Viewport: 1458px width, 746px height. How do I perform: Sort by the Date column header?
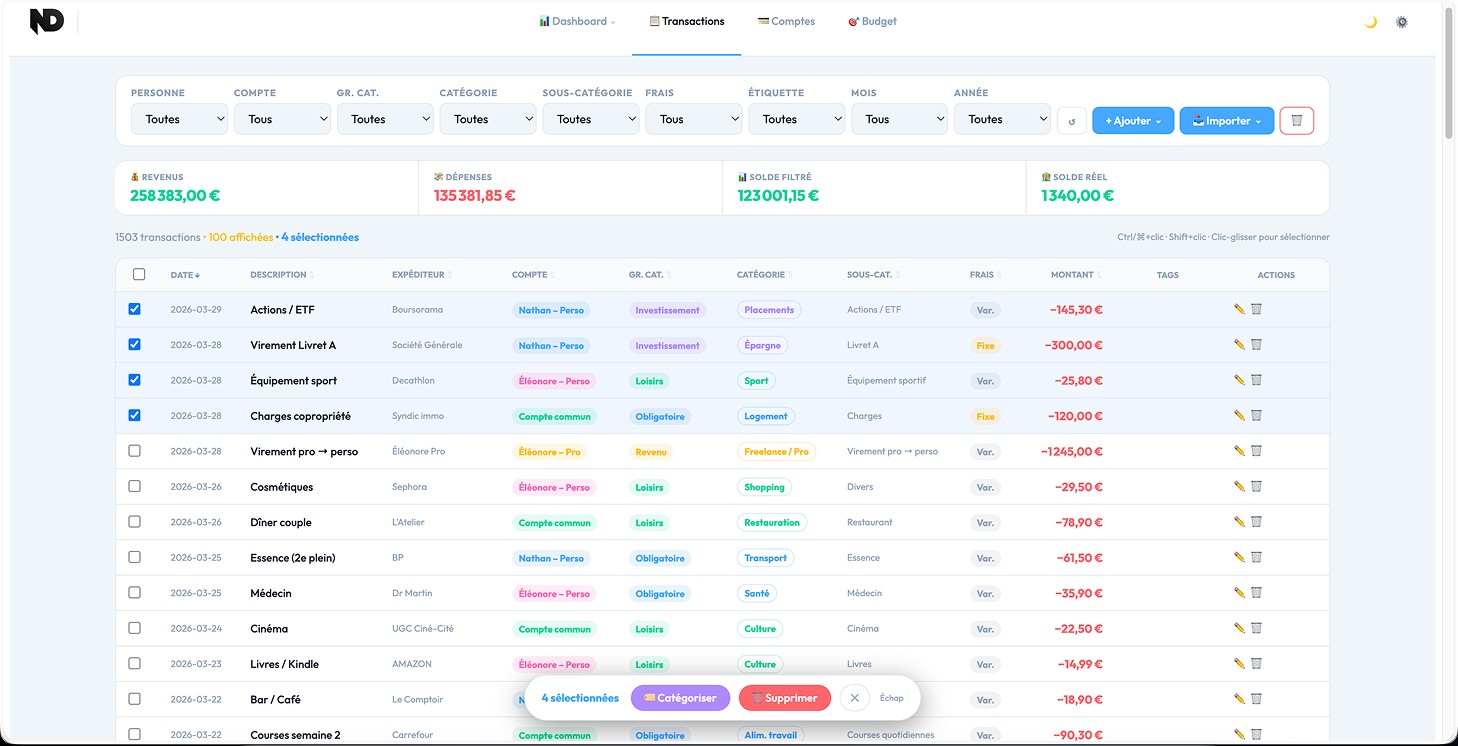(x=185, y=275)
